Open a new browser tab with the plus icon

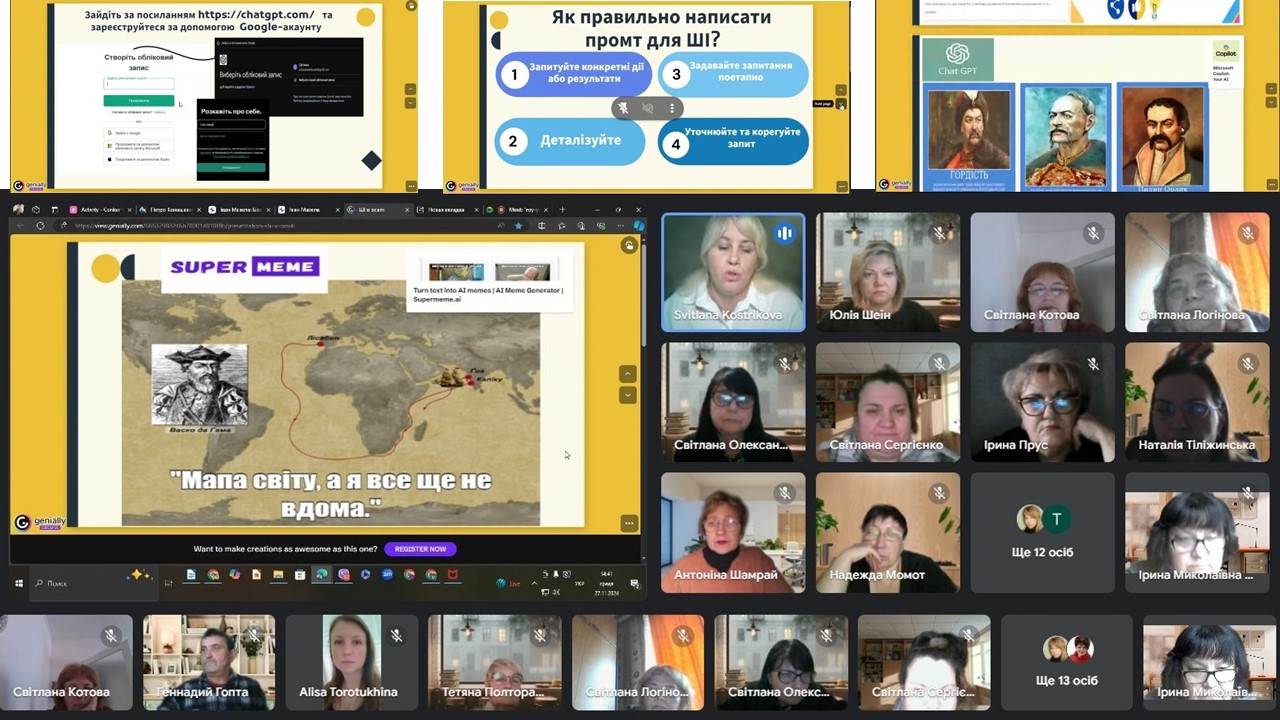pos(563,209)
